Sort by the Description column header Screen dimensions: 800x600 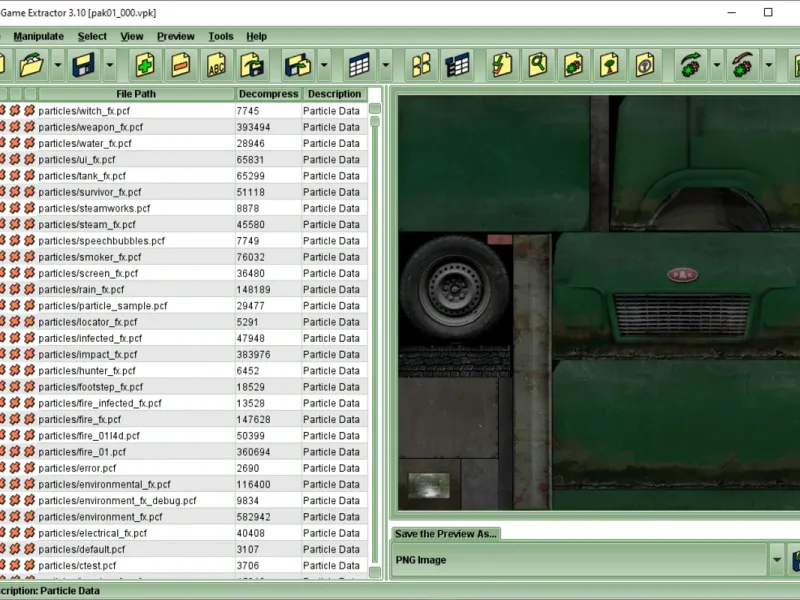click(x=334, y=94)
